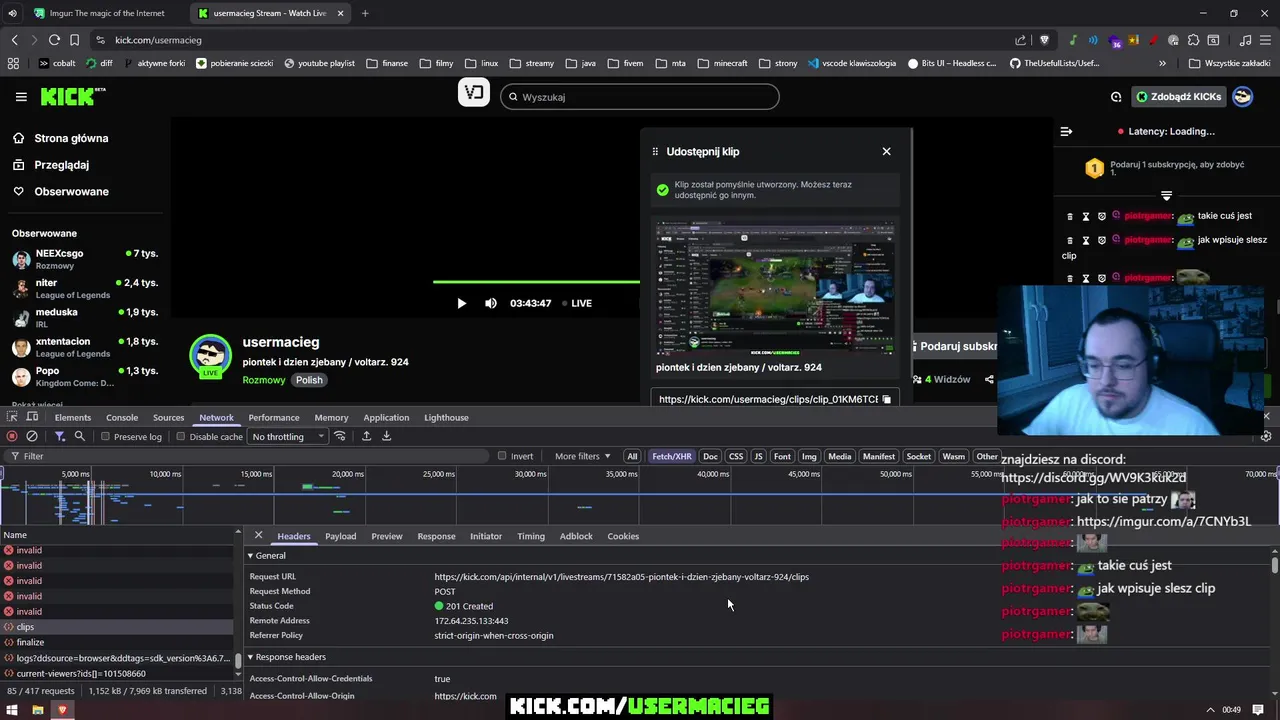Play the stream with the play button
This screenshot has width=1280, height=720.
(461, 303)
